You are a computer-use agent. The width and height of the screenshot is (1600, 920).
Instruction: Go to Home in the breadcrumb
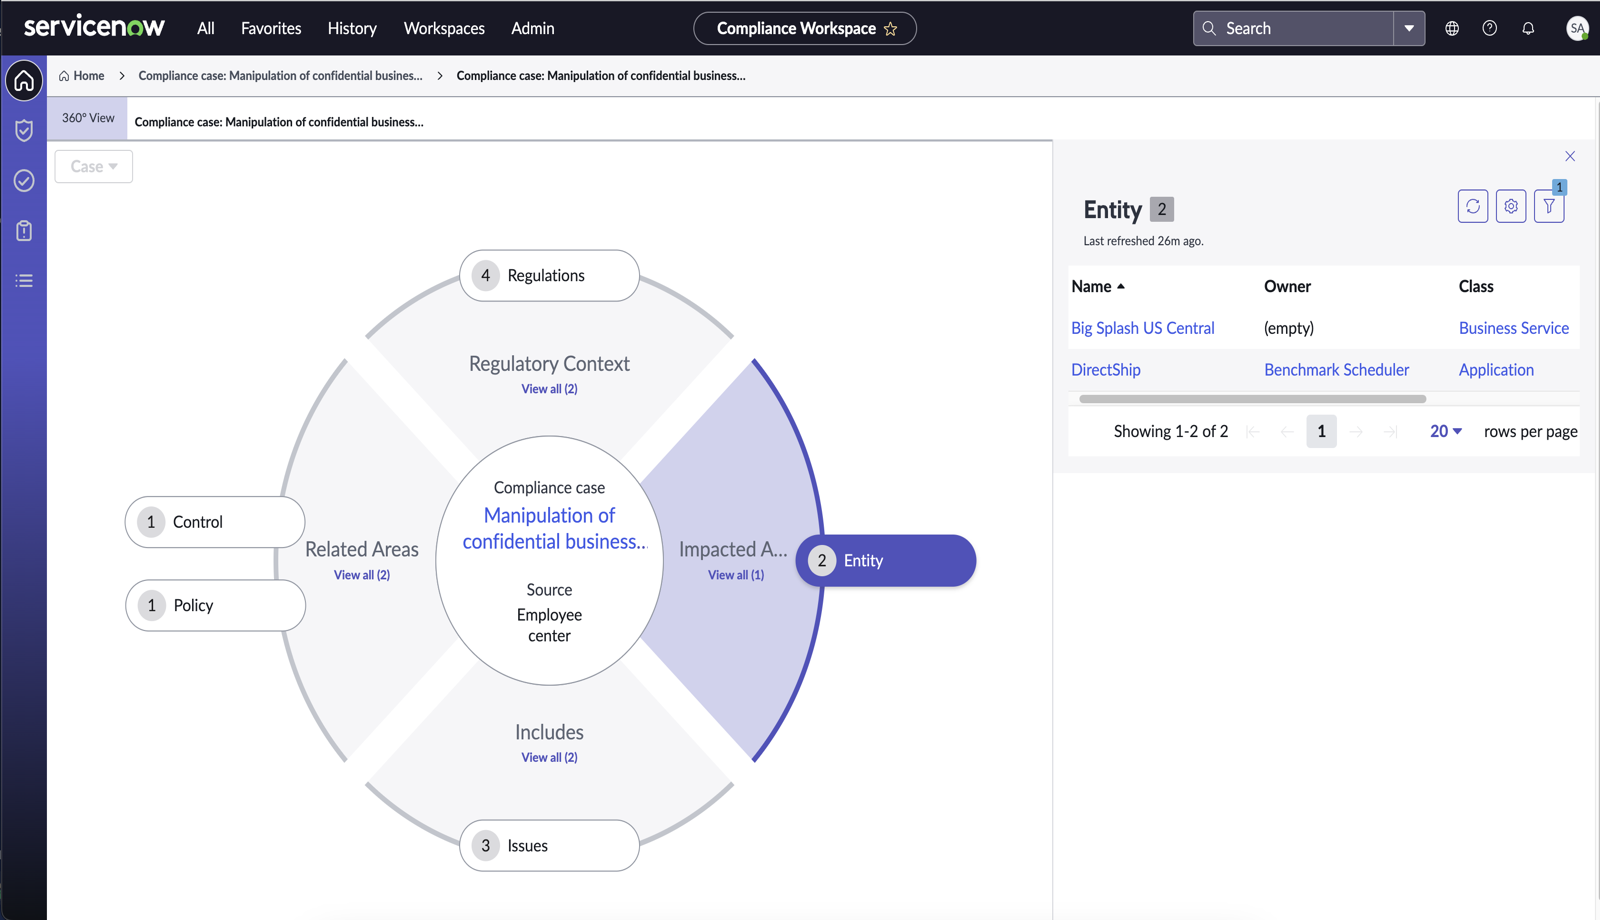[x=82, y=76]
